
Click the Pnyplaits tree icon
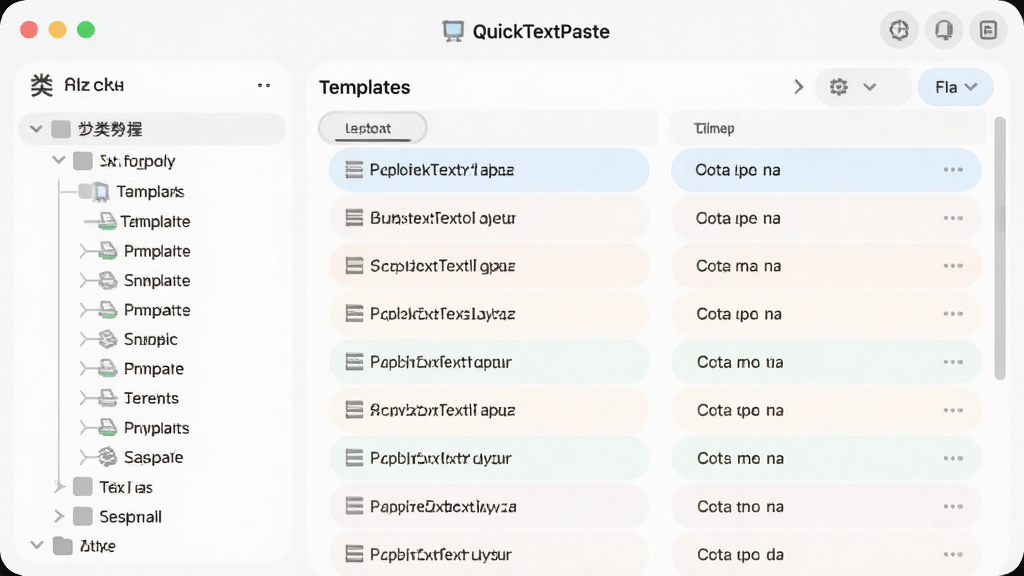108,428
